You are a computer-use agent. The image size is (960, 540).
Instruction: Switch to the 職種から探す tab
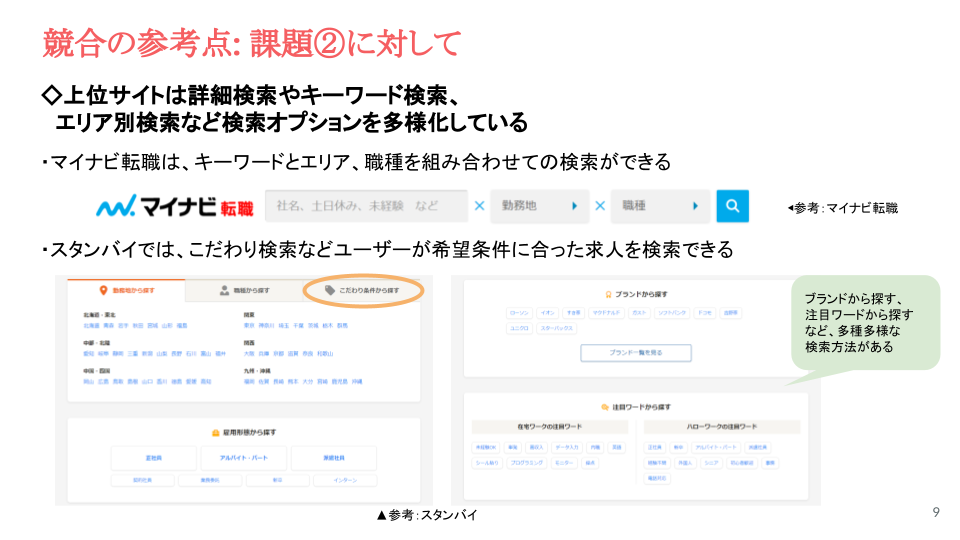244,290
